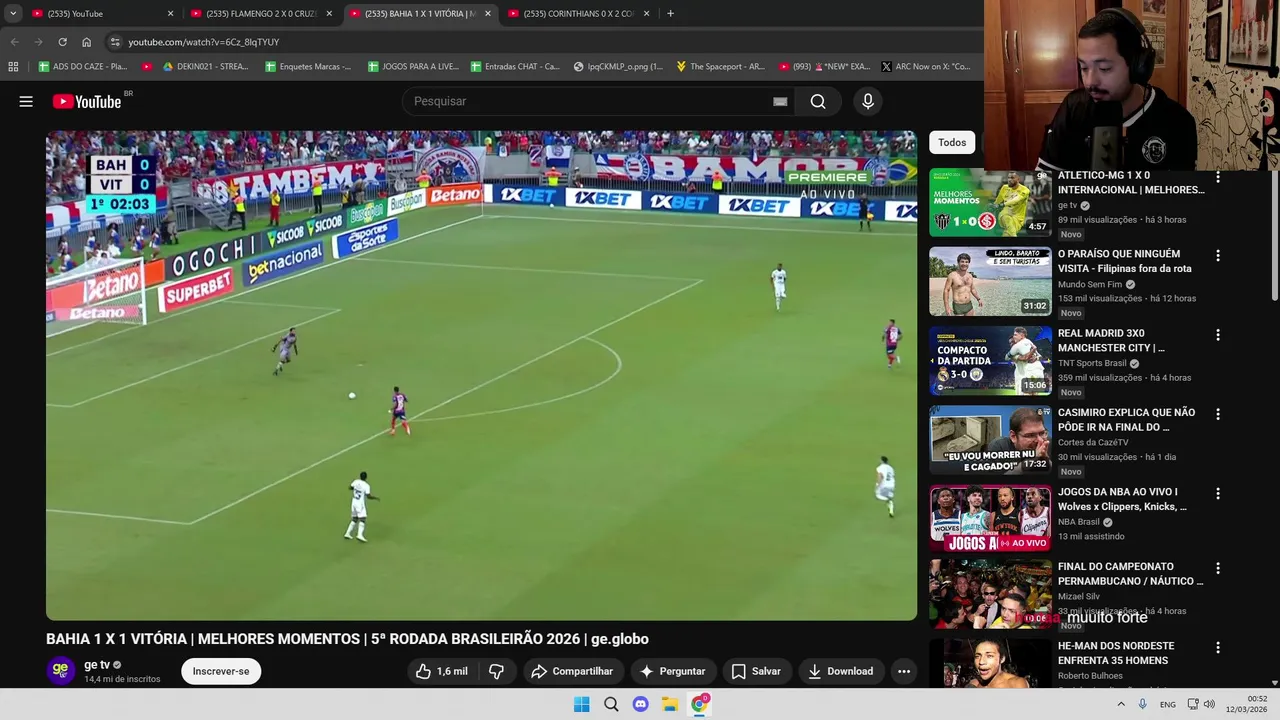Reload the page in browser toolbar
The height and width of the screenshot is (720, 1280).
click(x=62, y=42)
